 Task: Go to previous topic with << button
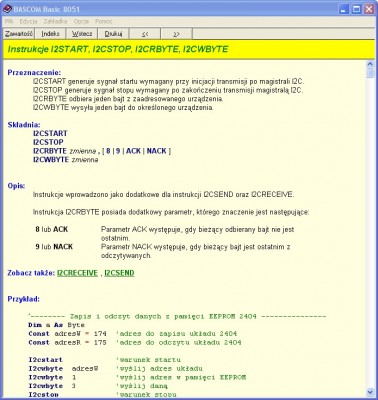tap(145, 34)
